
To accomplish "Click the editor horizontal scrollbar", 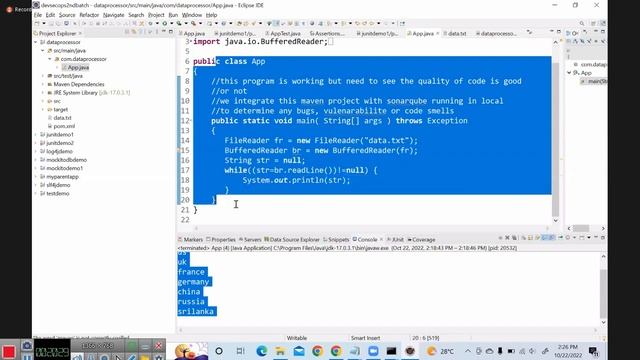I will click(371, 228).
